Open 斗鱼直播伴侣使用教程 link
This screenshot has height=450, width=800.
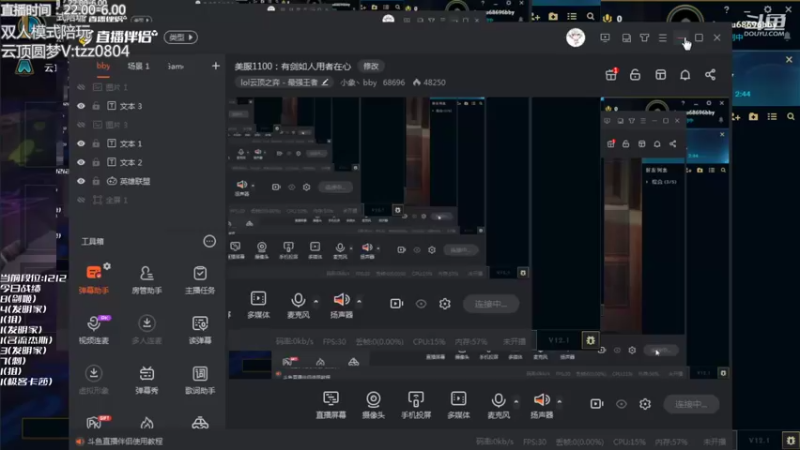pyautogui.click(x=124, y=441)
